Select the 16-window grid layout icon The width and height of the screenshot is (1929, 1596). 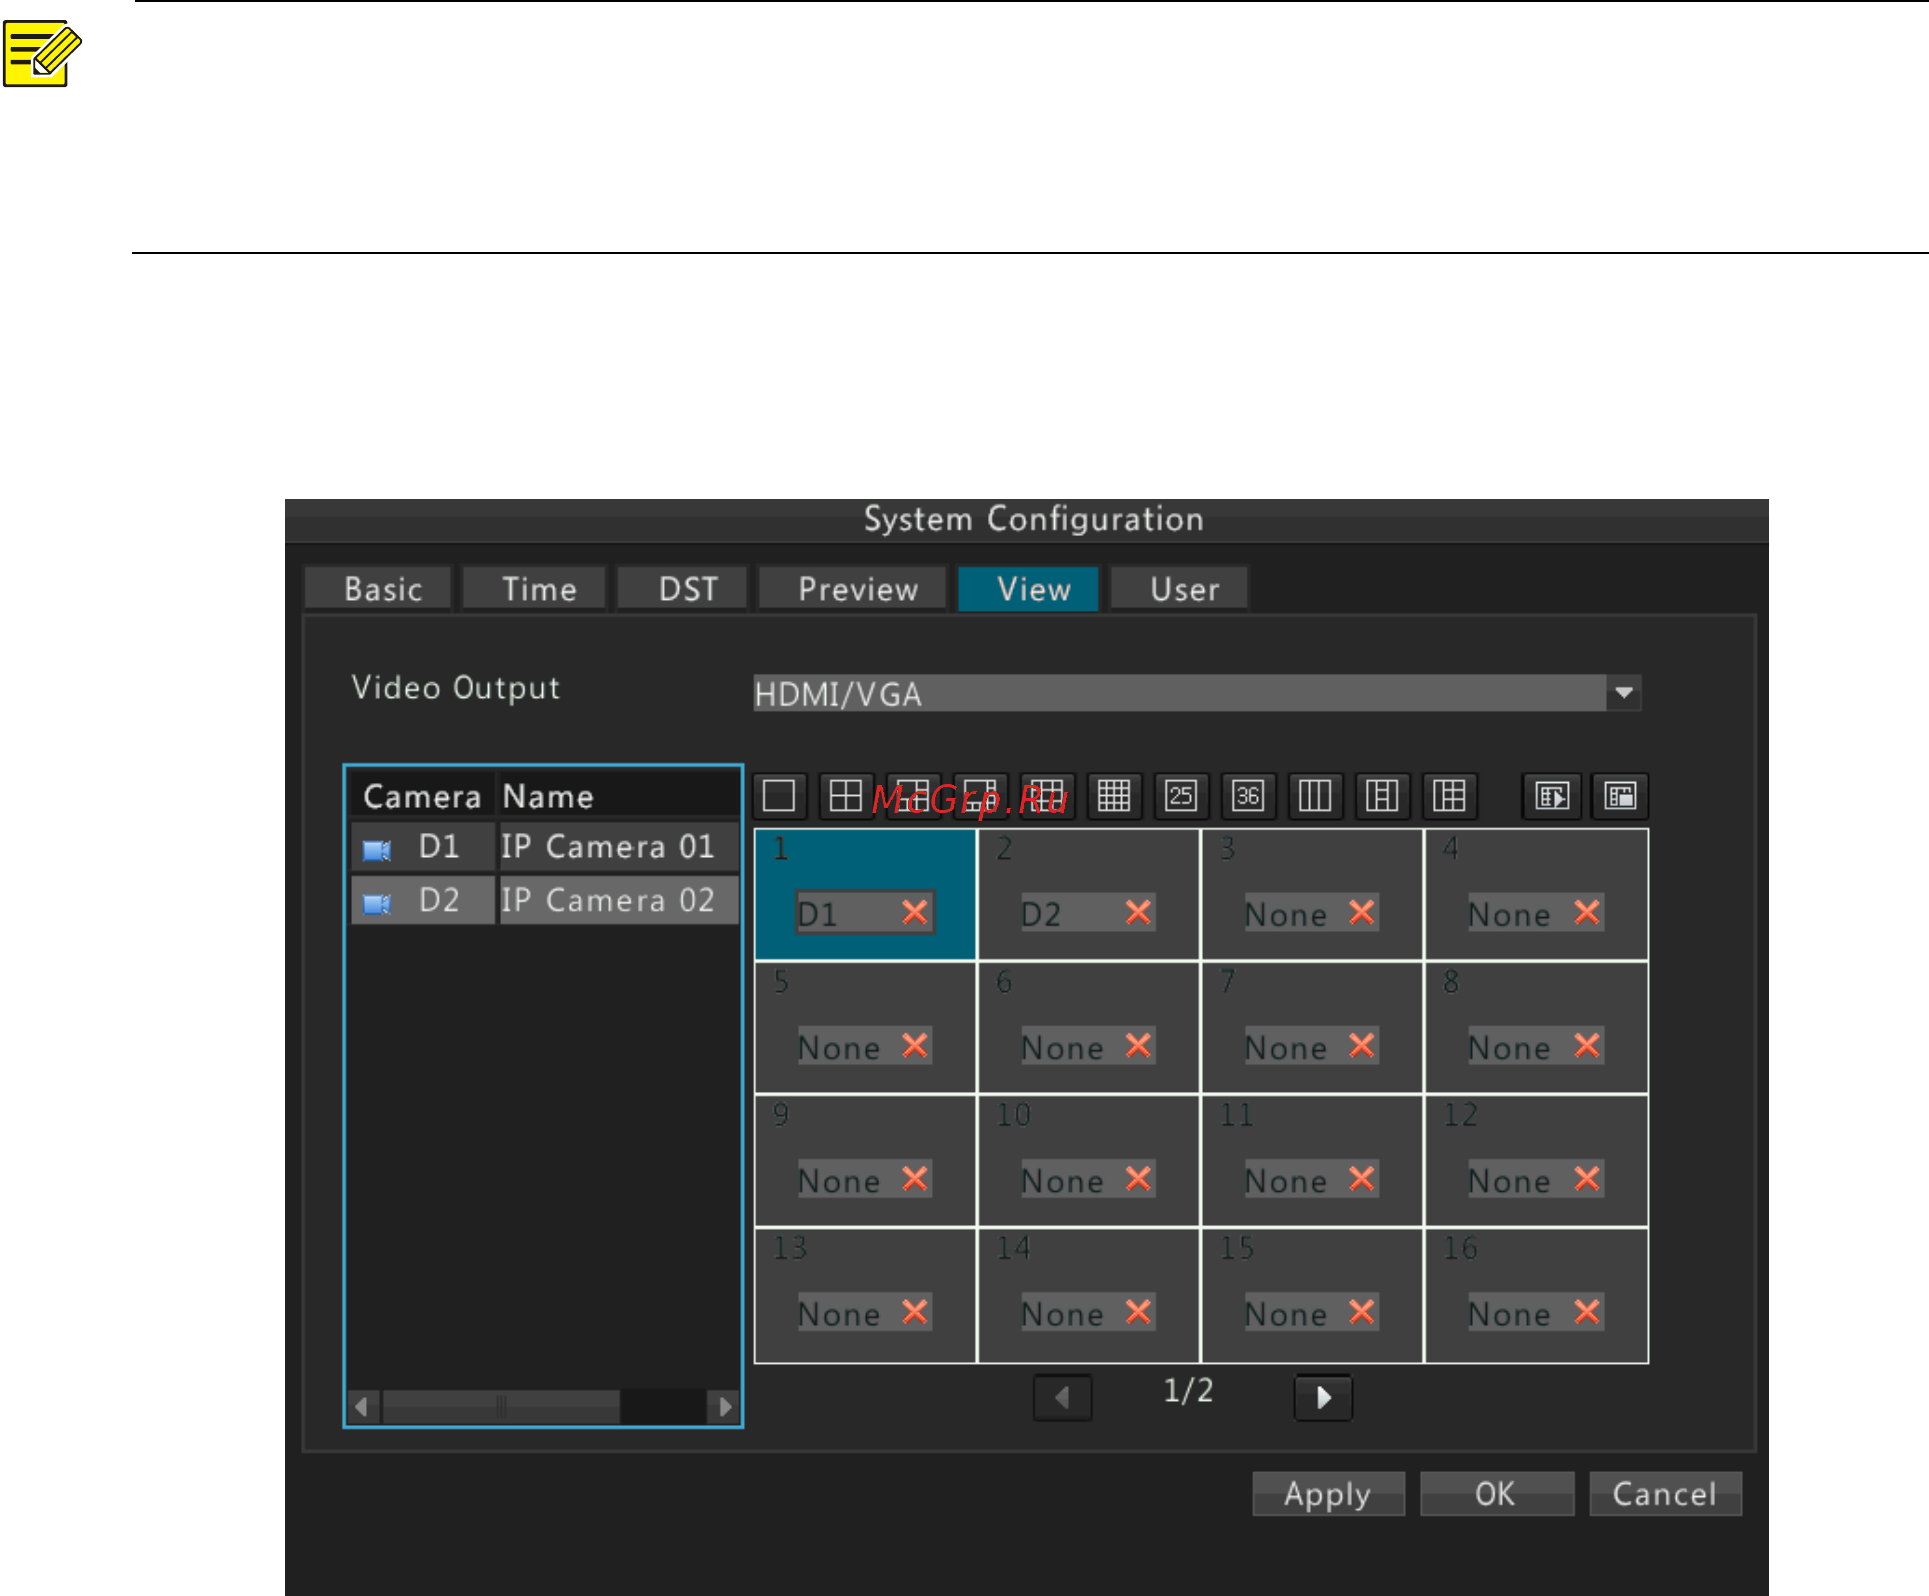click(1114, 796)
